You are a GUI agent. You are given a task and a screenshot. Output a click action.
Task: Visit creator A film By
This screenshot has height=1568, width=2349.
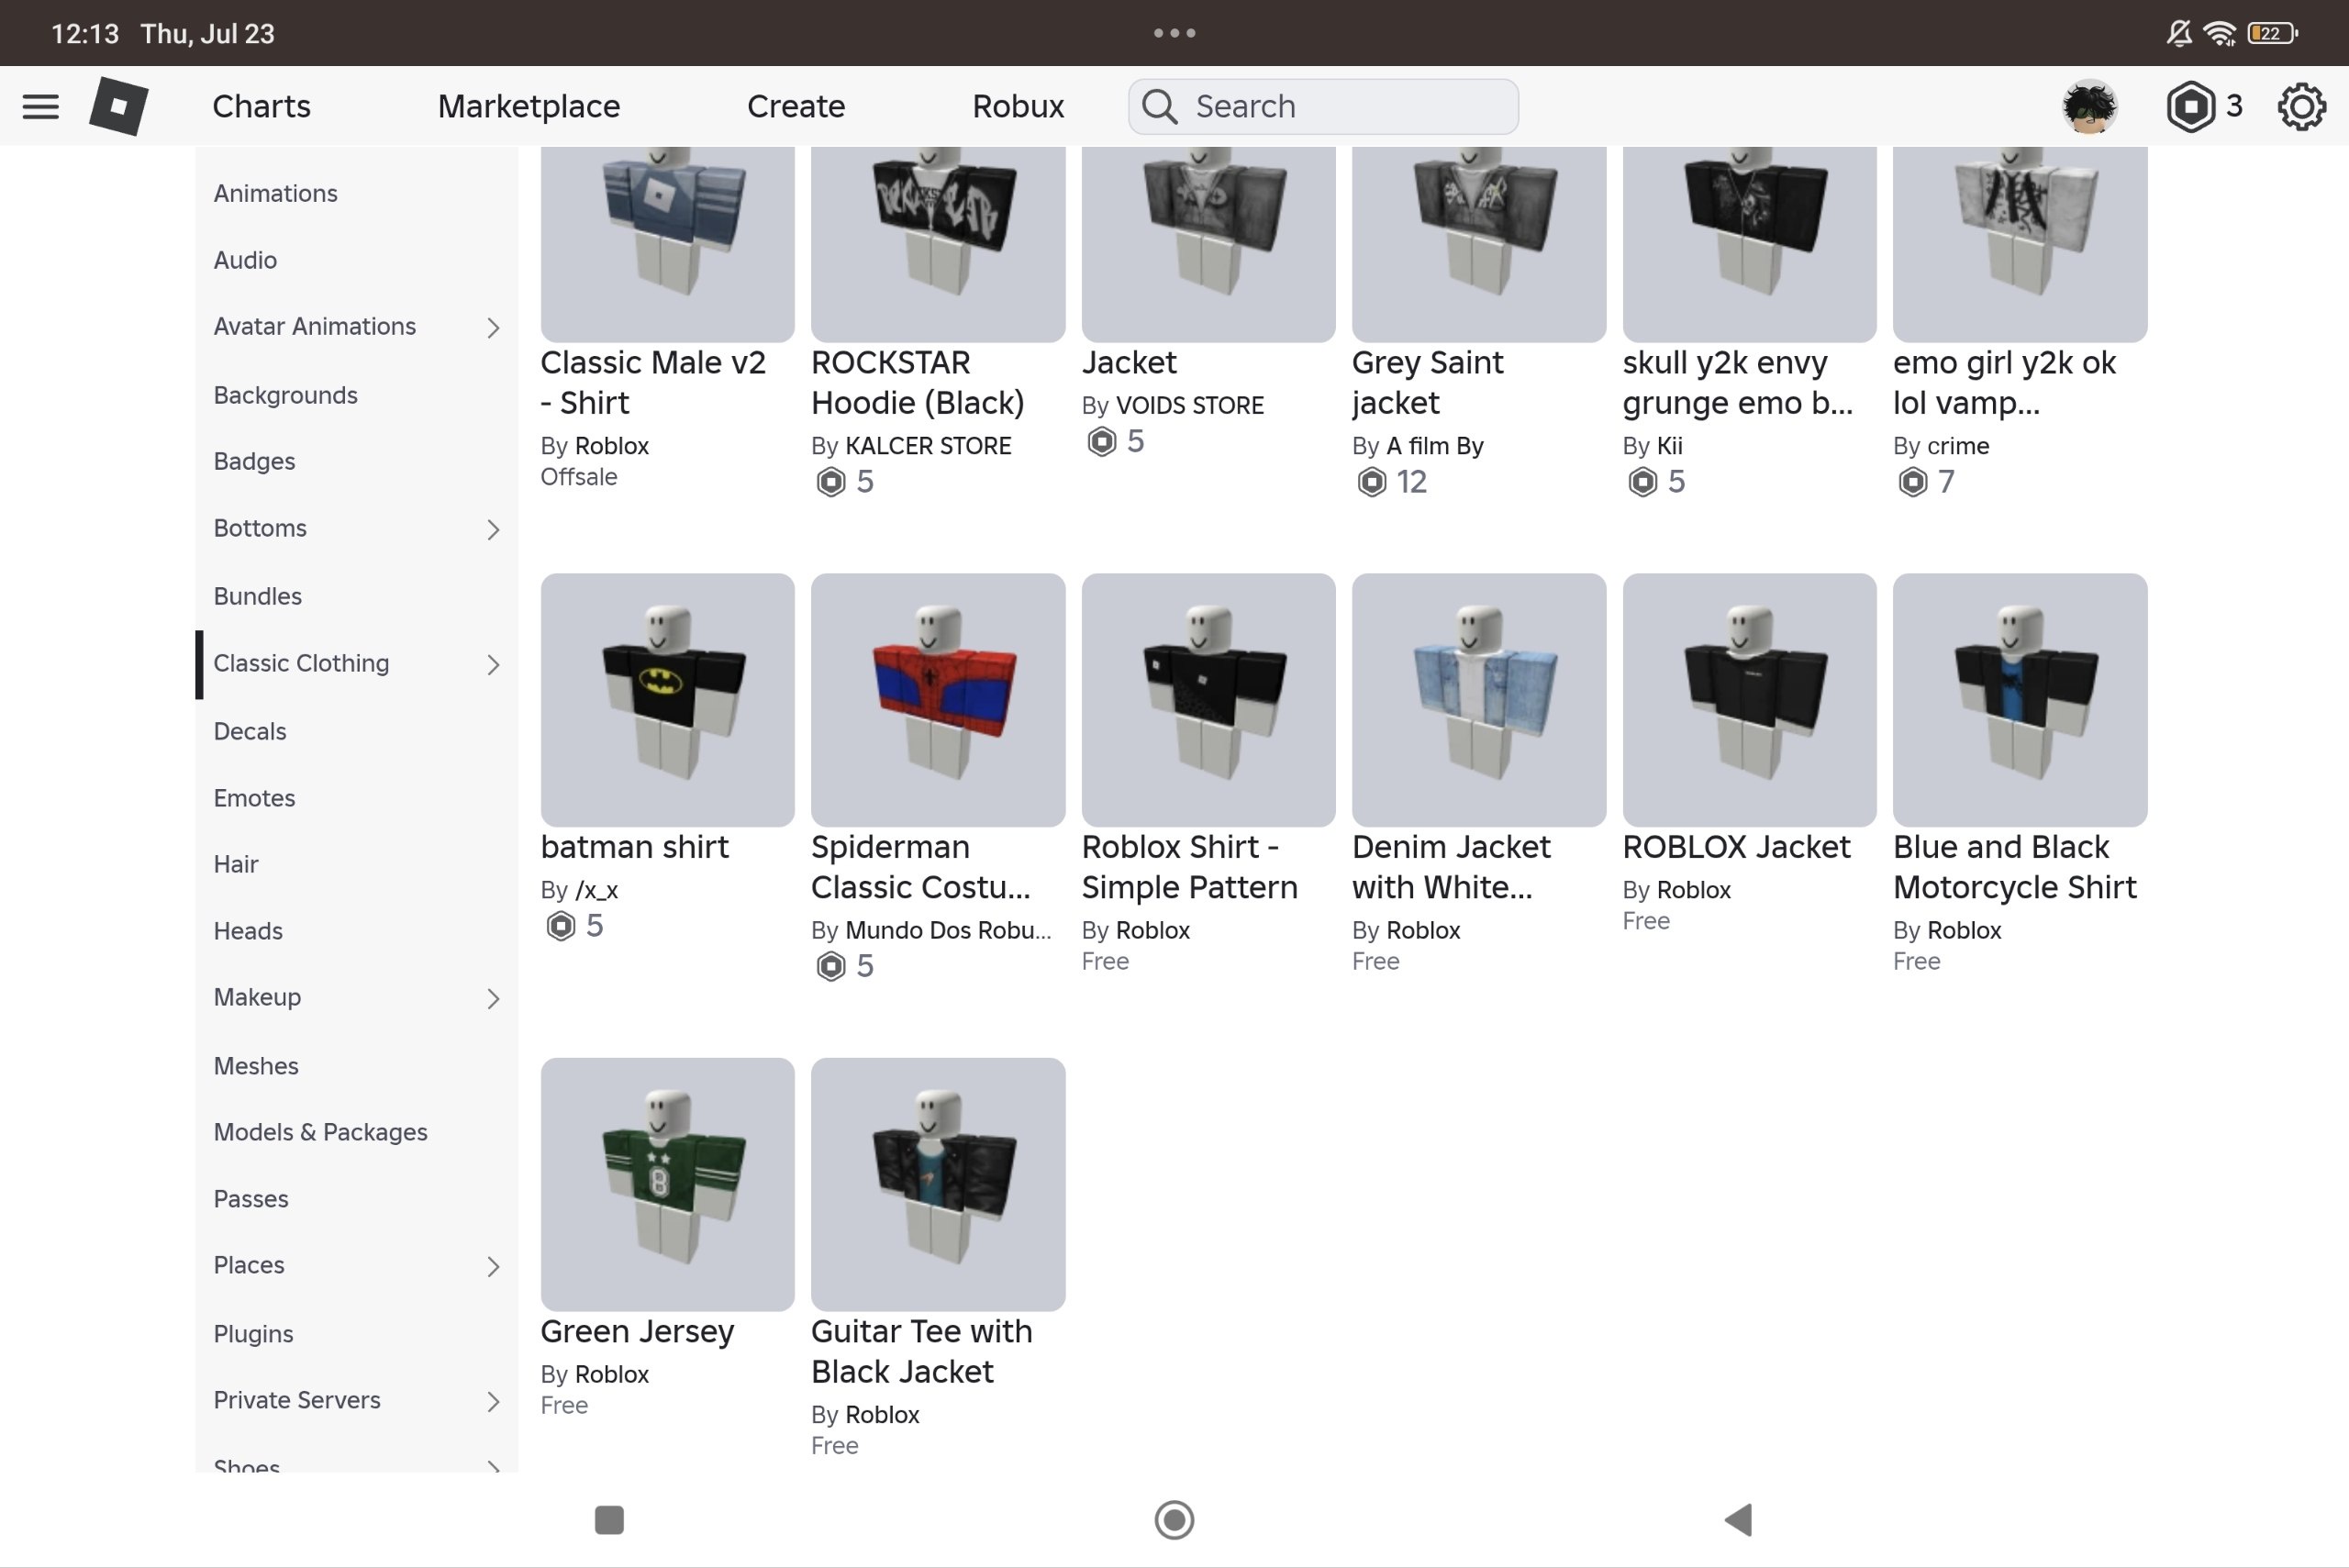[x=1435, y=446]
